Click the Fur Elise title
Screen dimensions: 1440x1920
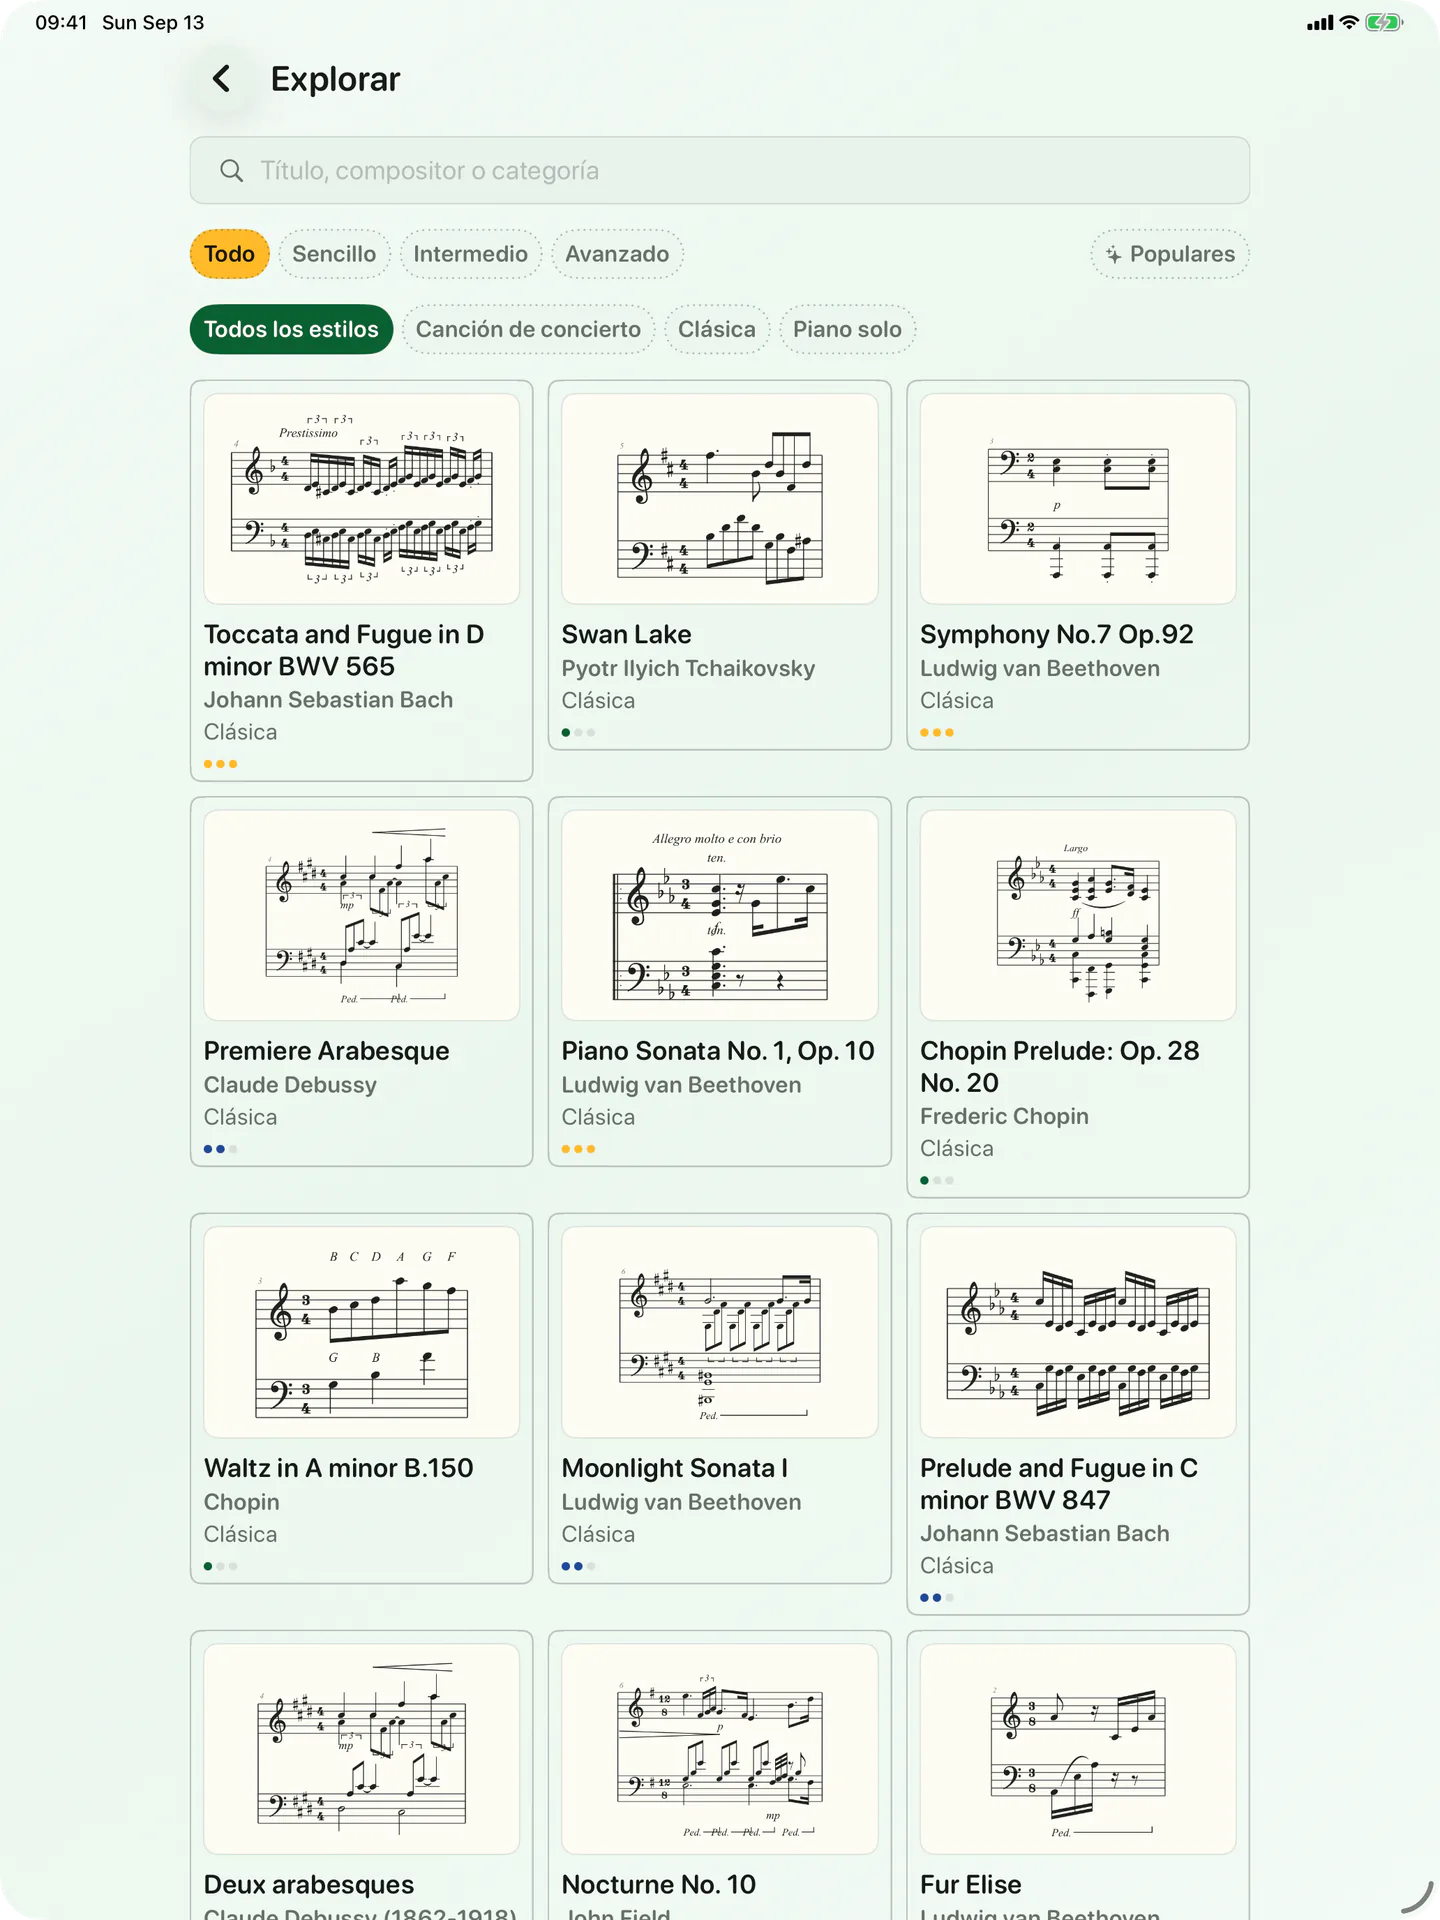tap(971, 1885)
